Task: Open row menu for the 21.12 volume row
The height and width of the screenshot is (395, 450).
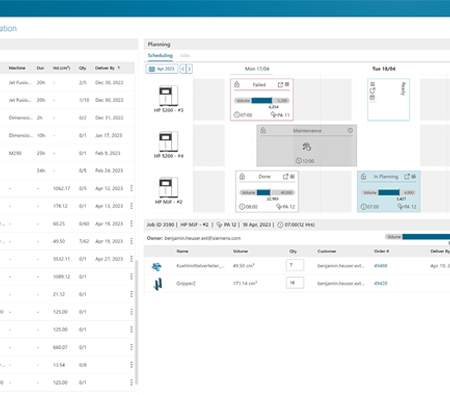Action: tap(131, 294)
